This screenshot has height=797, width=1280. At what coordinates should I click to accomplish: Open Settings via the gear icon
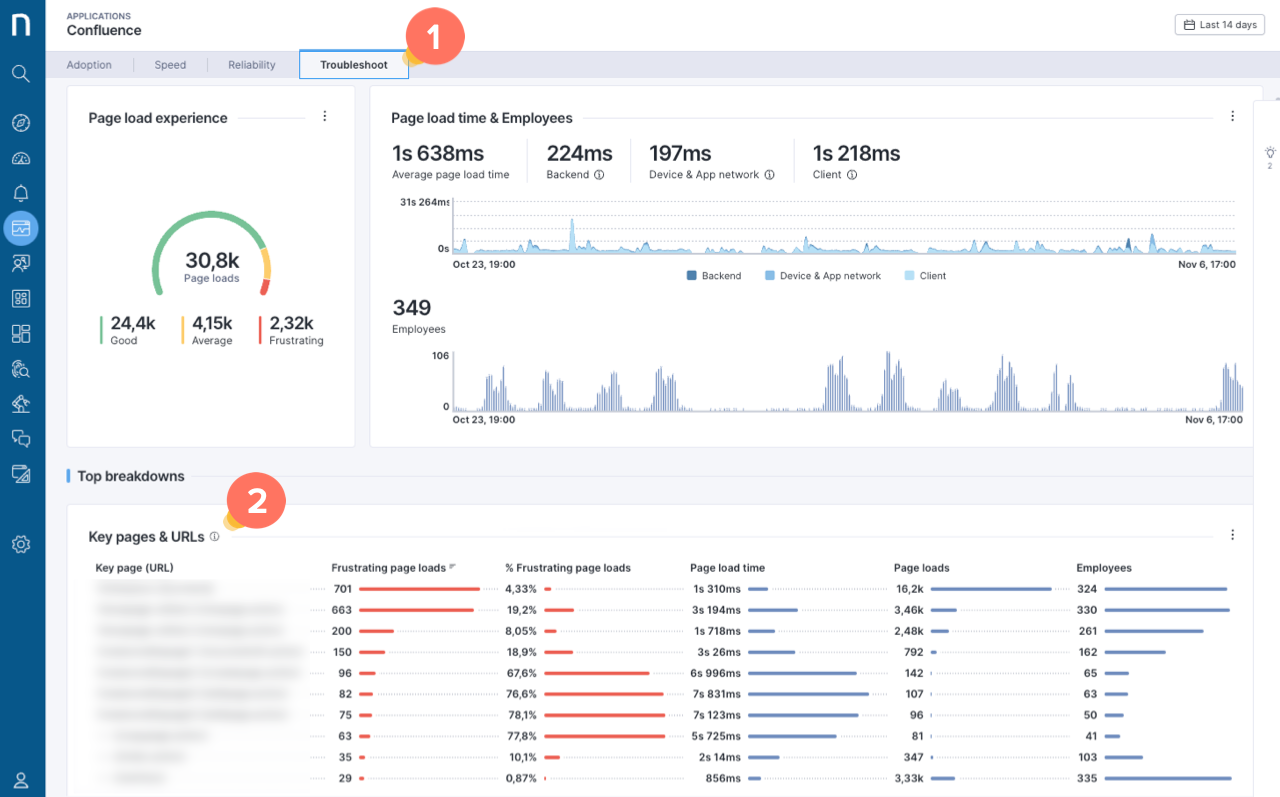pos(21,543)
